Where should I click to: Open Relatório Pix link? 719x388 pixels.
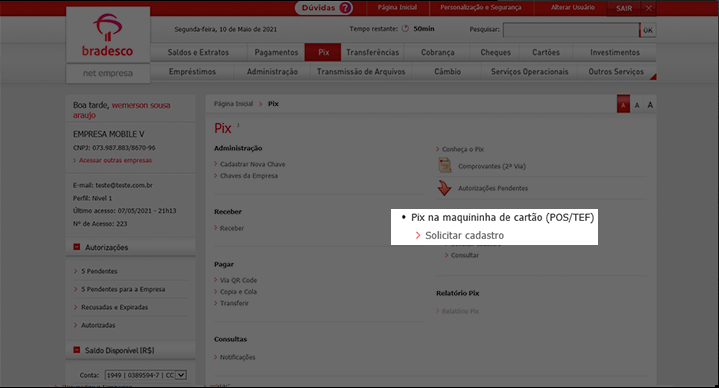[460, 311]
